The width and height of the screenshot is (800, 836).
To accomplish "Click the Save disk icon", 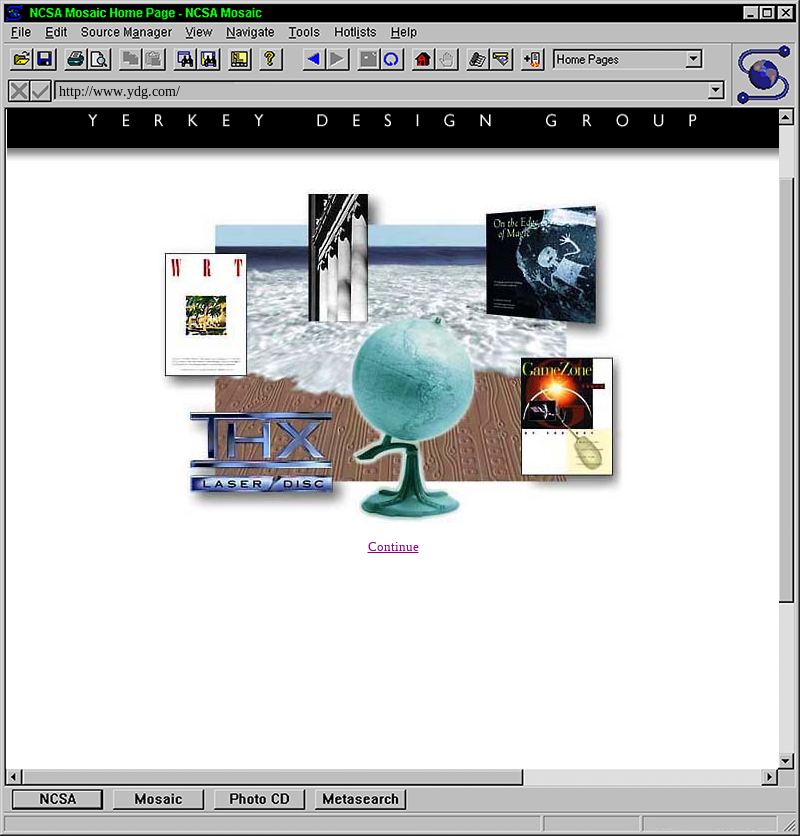I will [44, 60].
